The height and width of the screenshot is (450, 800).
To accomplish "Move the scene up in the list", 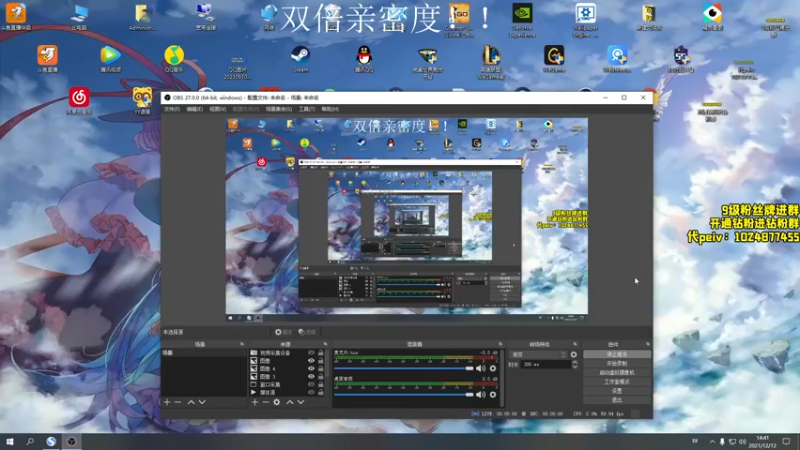I will pyautogui.click(x=191, y=402).
